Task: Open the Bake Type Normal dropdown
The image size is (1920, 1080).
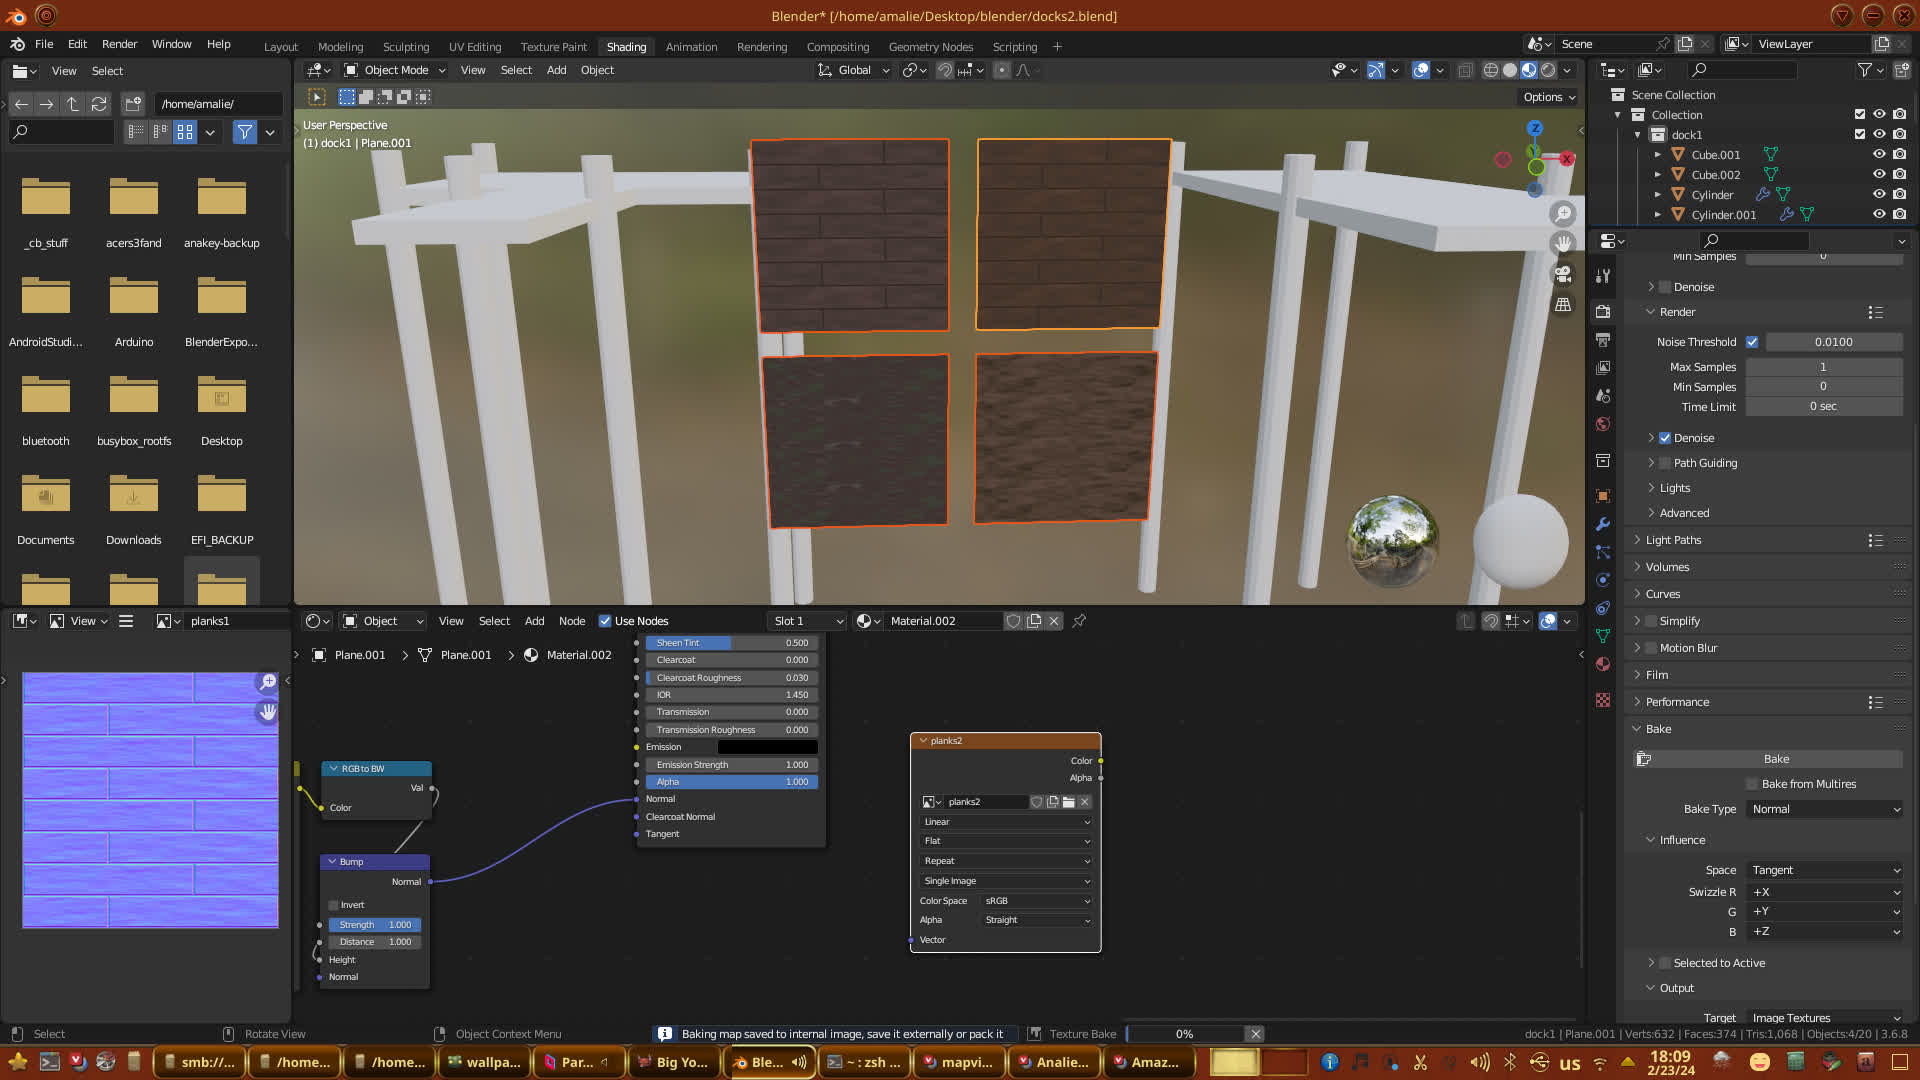Action: click(1825, 809)
